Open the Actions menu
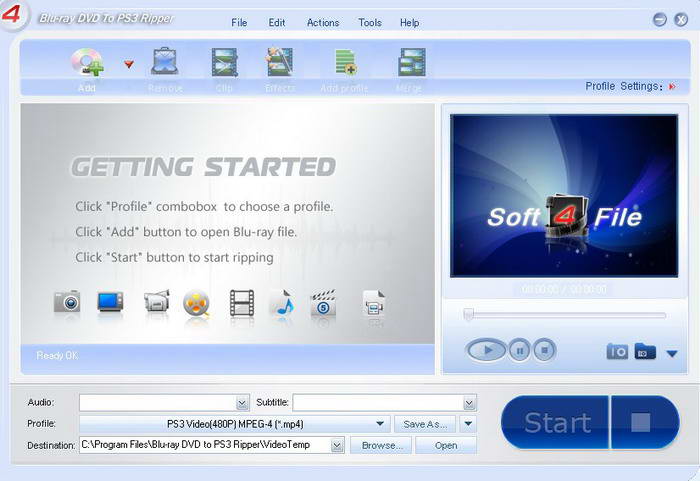The width and height of the screenshot is (700, 481). click(x=323, y=22)
